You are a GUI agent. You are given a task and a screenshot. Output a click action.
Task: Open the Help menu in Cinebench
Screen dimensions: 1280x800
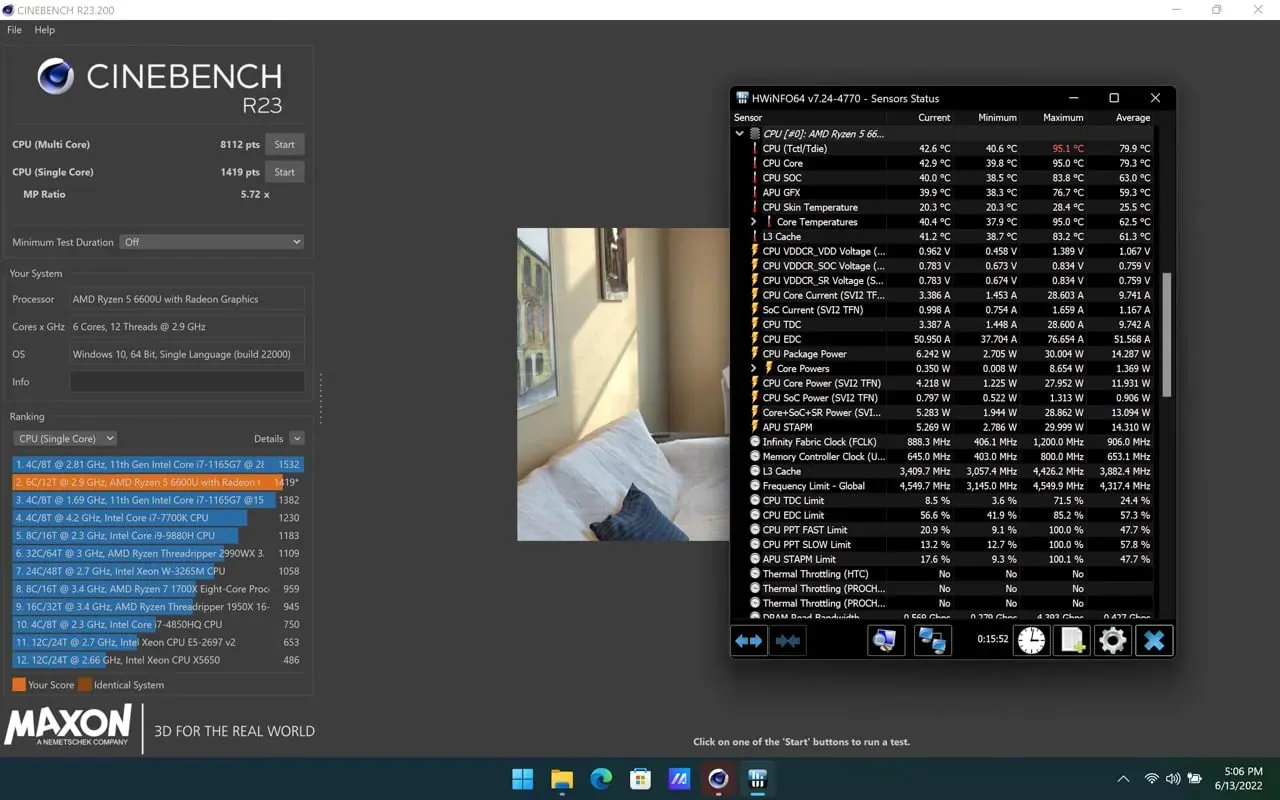45,30
